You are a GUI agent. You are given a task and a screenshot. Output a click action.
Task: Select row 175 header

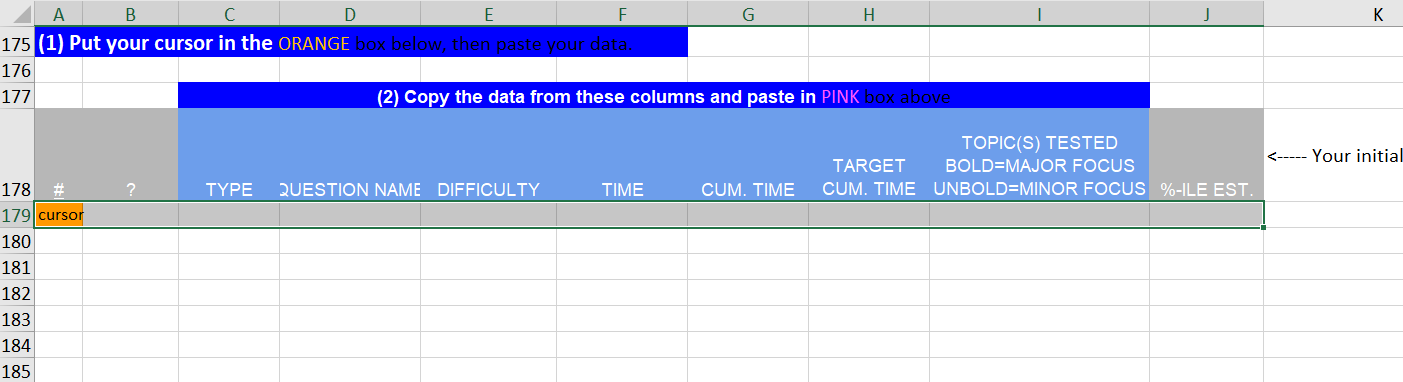click(17, 44)
